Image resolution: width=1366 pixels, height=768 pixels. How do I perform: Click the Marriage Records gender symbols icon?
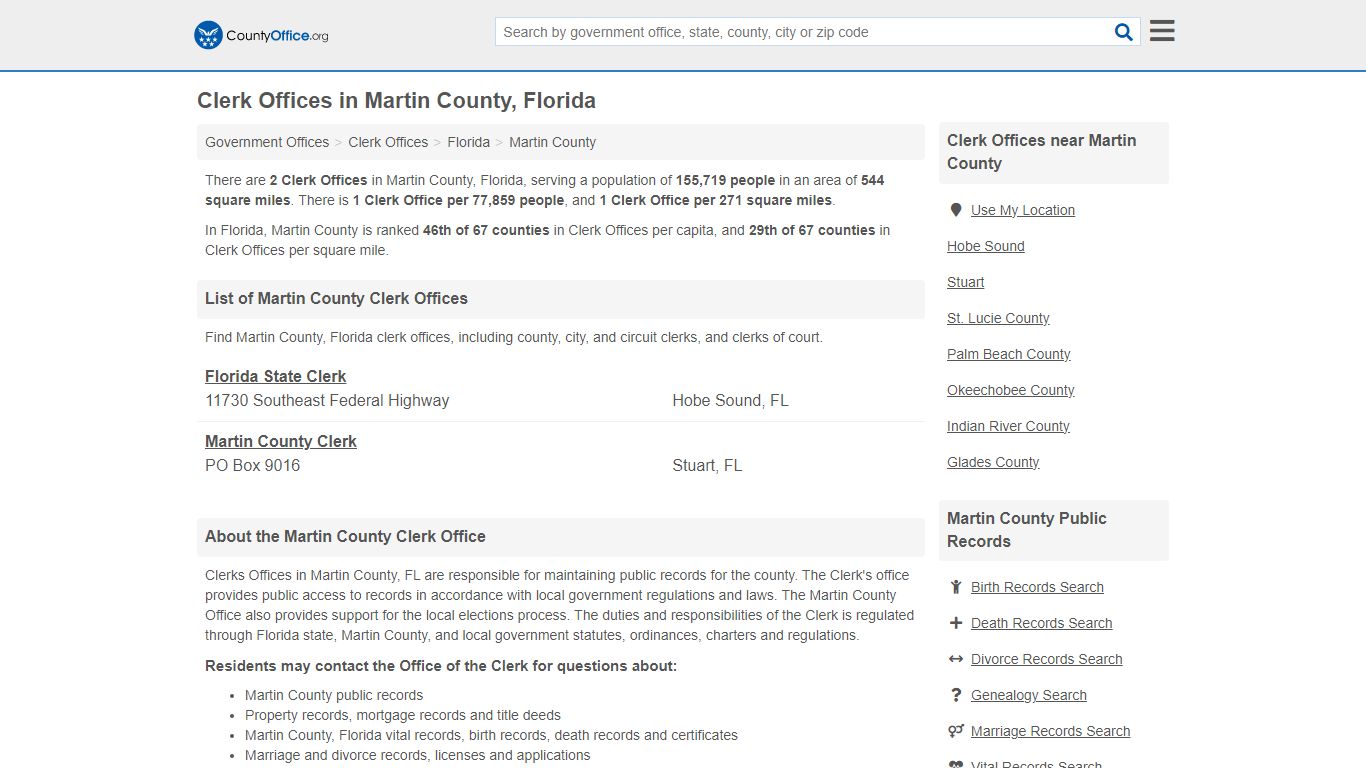click(956, 731)
